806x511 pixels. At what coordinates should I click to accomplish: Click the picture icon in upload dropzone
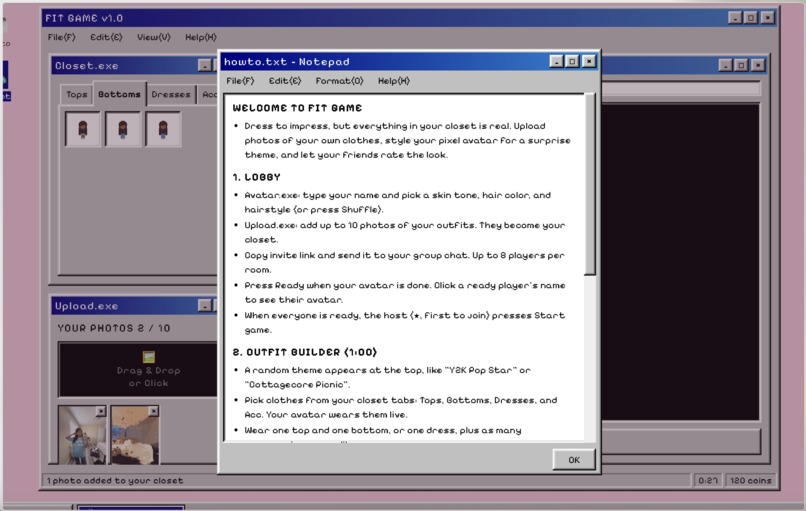coord(149,357)
